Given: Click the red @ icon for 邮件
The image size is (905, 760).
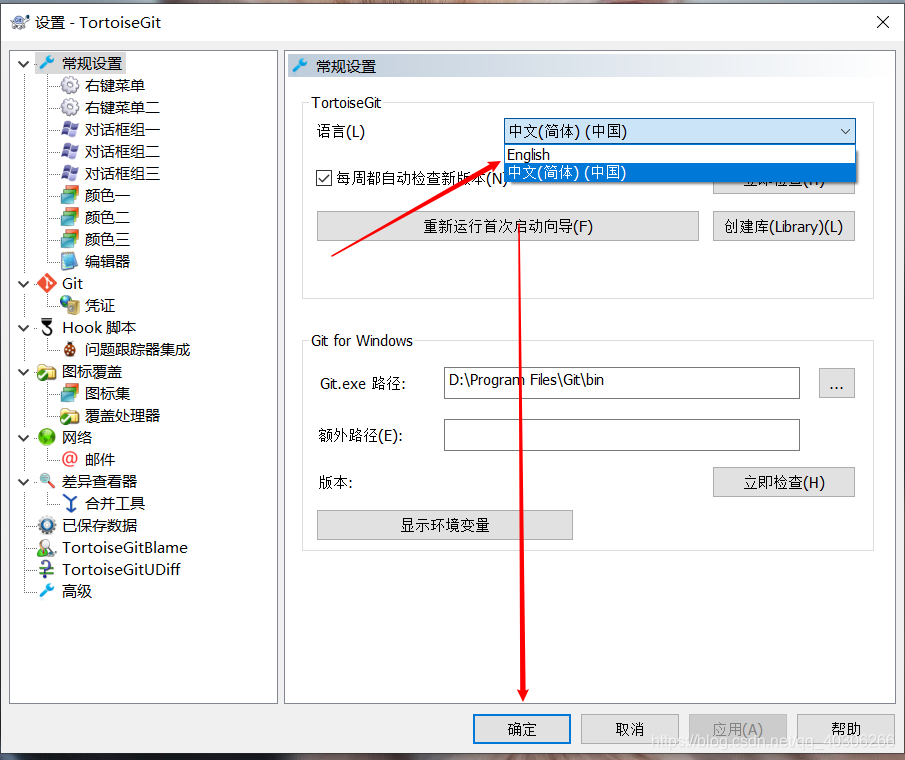Looking at the screenshot, I should tap(70, 459).
